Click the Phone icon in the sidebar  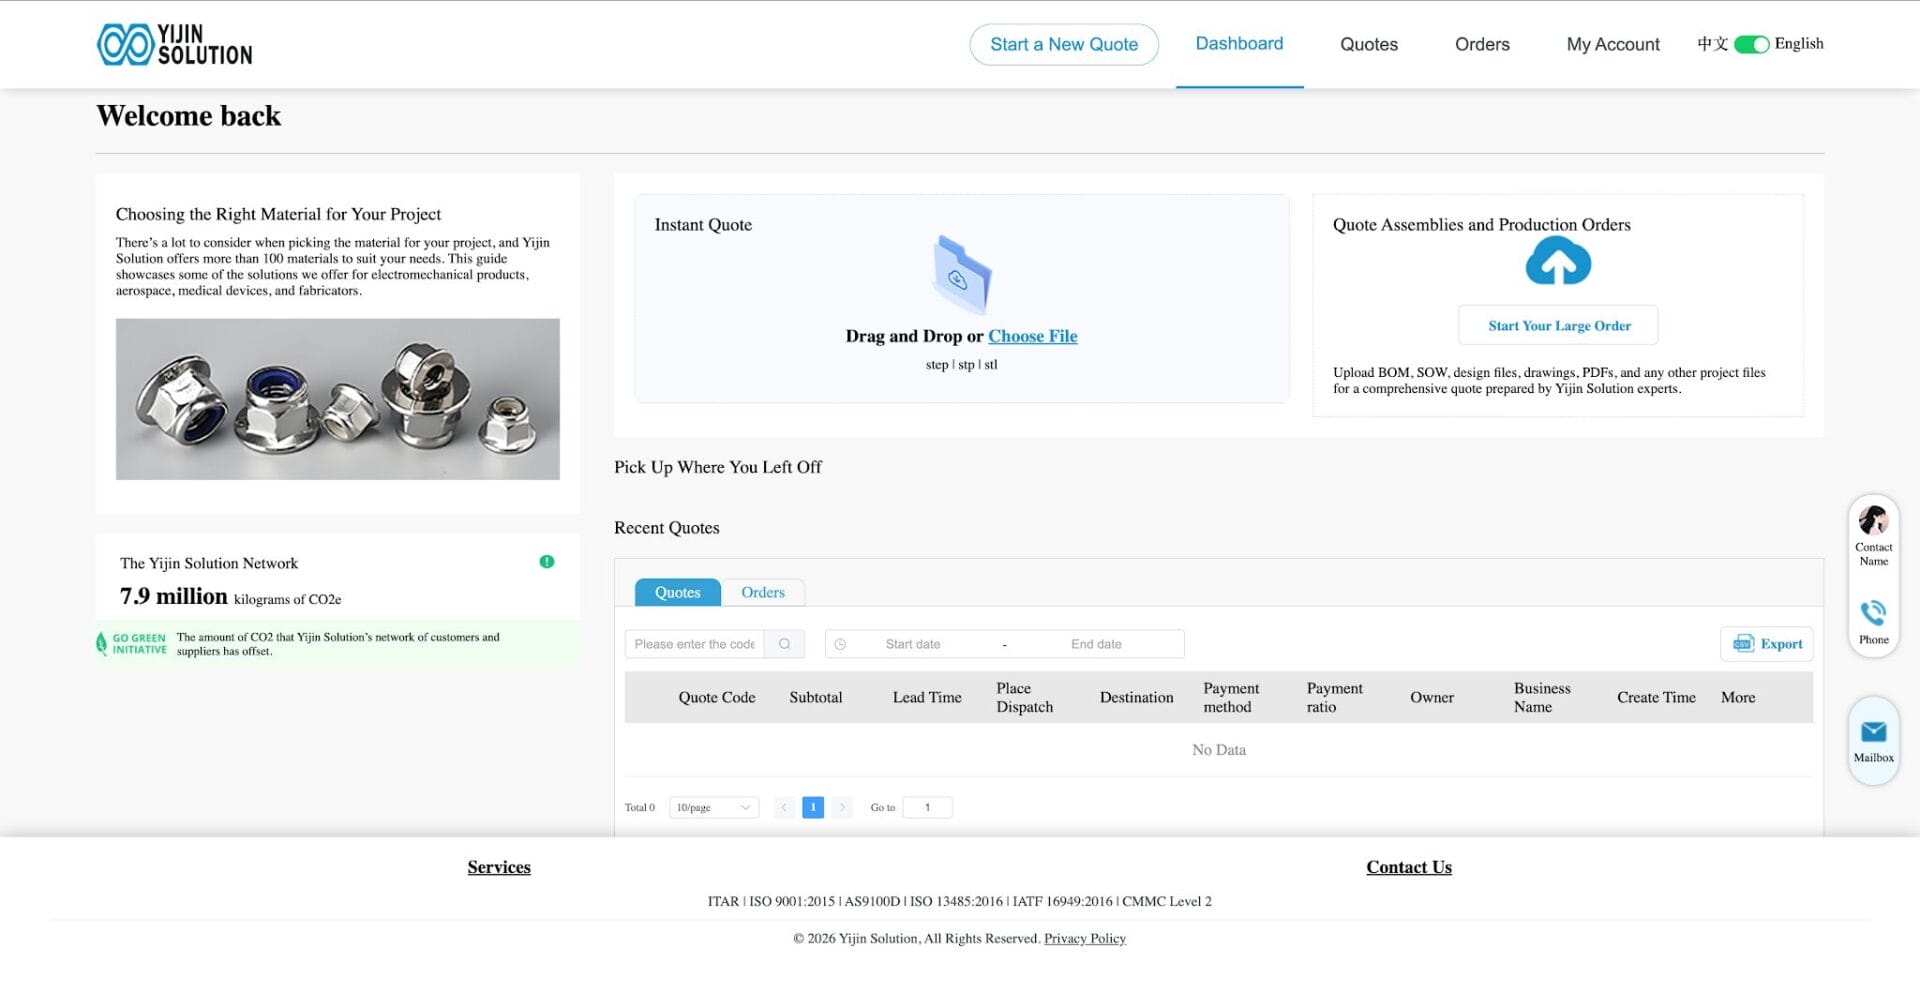1872,613
